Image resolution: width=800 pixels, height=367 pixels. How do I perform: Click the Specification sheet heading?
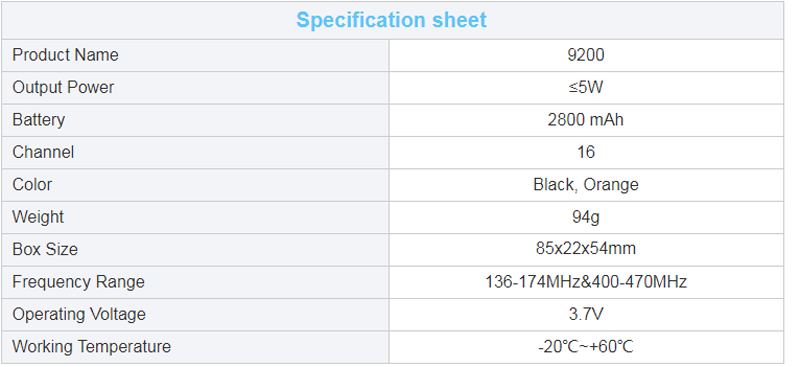click(x=391, y=20)
